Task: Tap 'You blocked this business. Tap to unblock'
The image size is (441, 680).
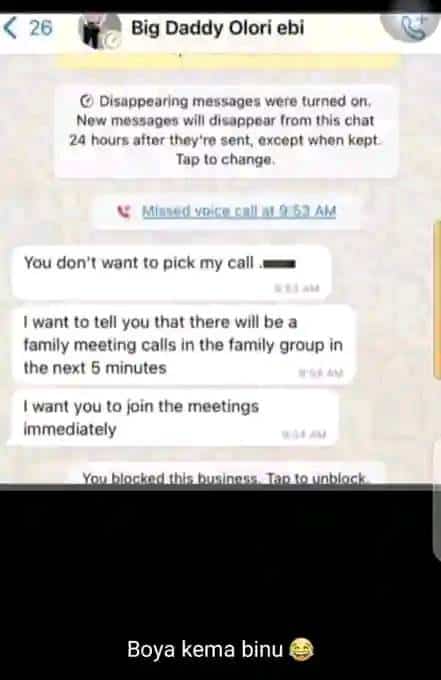Action: coord(225,478)
